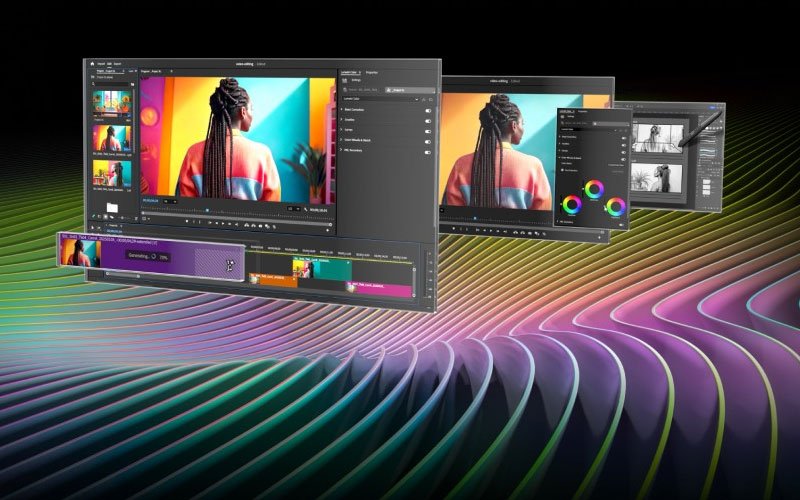Click the Edit workspace button in header
The width and height of the screenshot is (800, 500).
pyautogui.click(x=110, y=63)
